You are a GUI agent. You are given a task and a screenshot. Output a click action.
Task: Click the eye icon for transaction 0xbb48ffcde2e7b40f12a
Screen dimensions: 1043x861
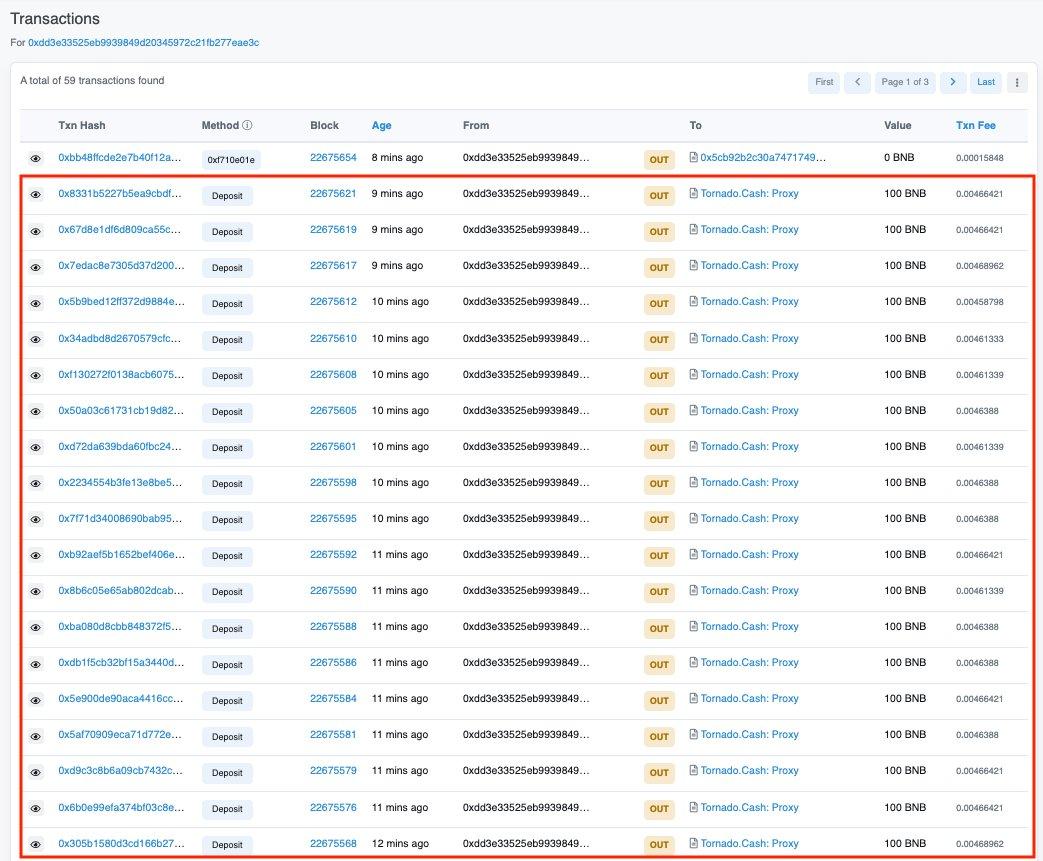click(36, 158)
